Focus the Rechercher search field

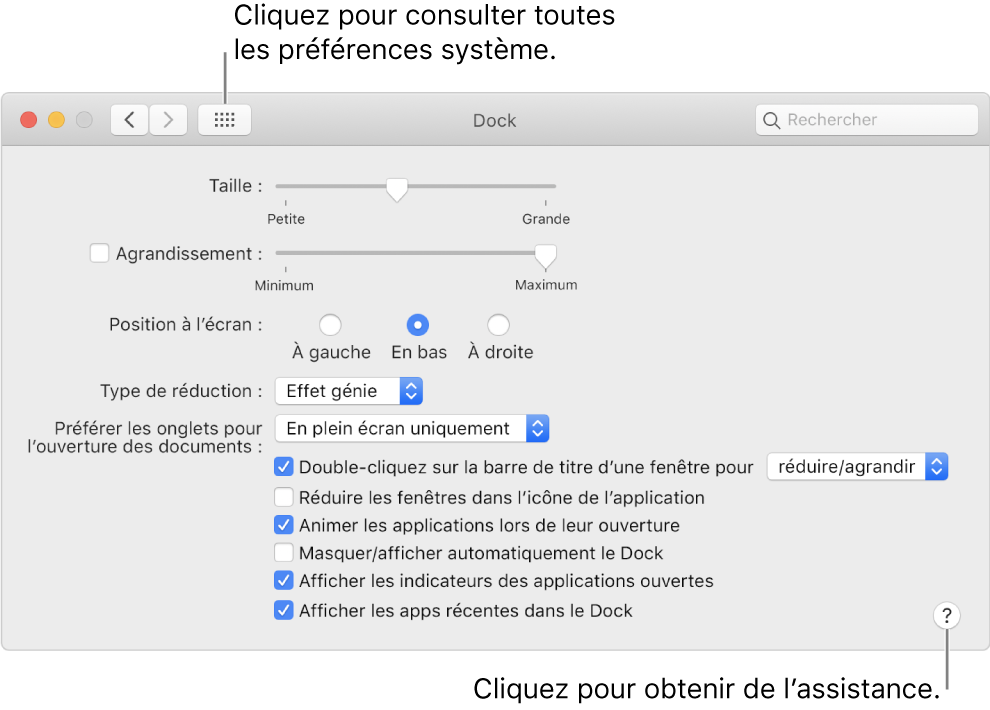866,120
